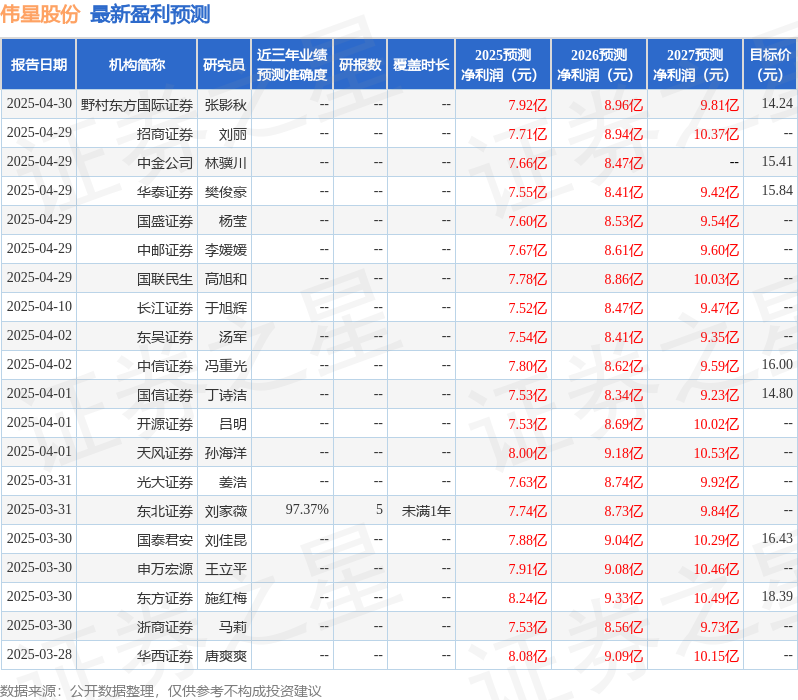Select the 研究员 column header
Image resolution: width=798 pixels, height=700 pixels.
pos(224,65)
